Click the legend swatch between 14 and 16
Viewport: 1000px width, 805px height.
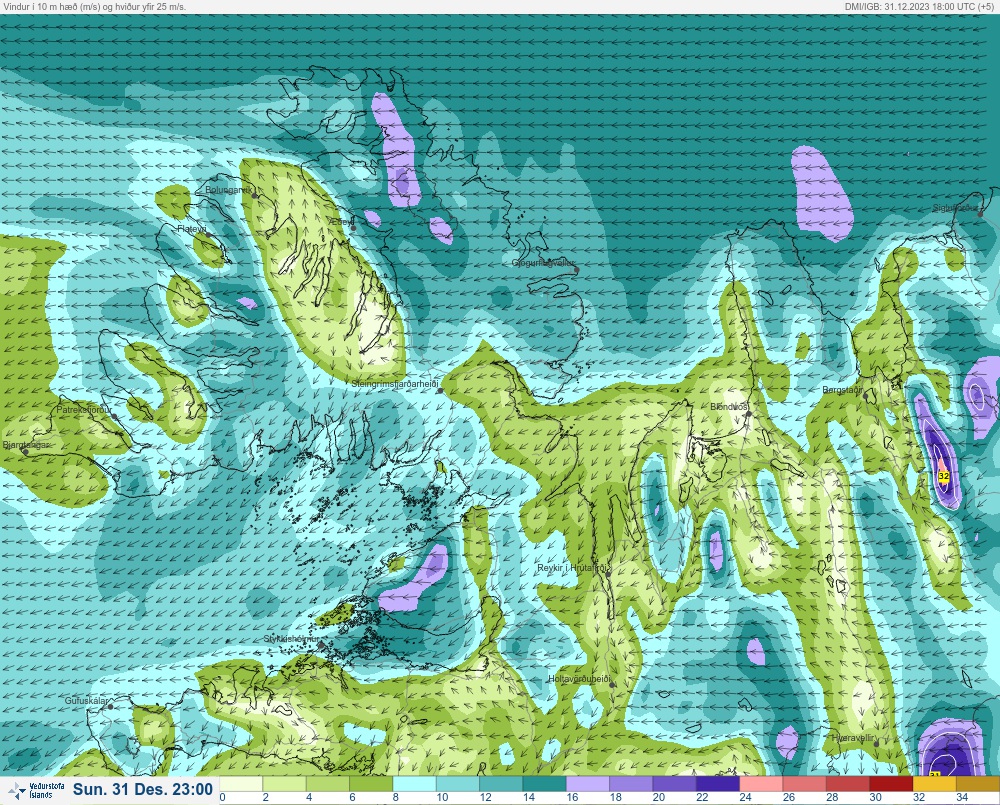point(545,783)
